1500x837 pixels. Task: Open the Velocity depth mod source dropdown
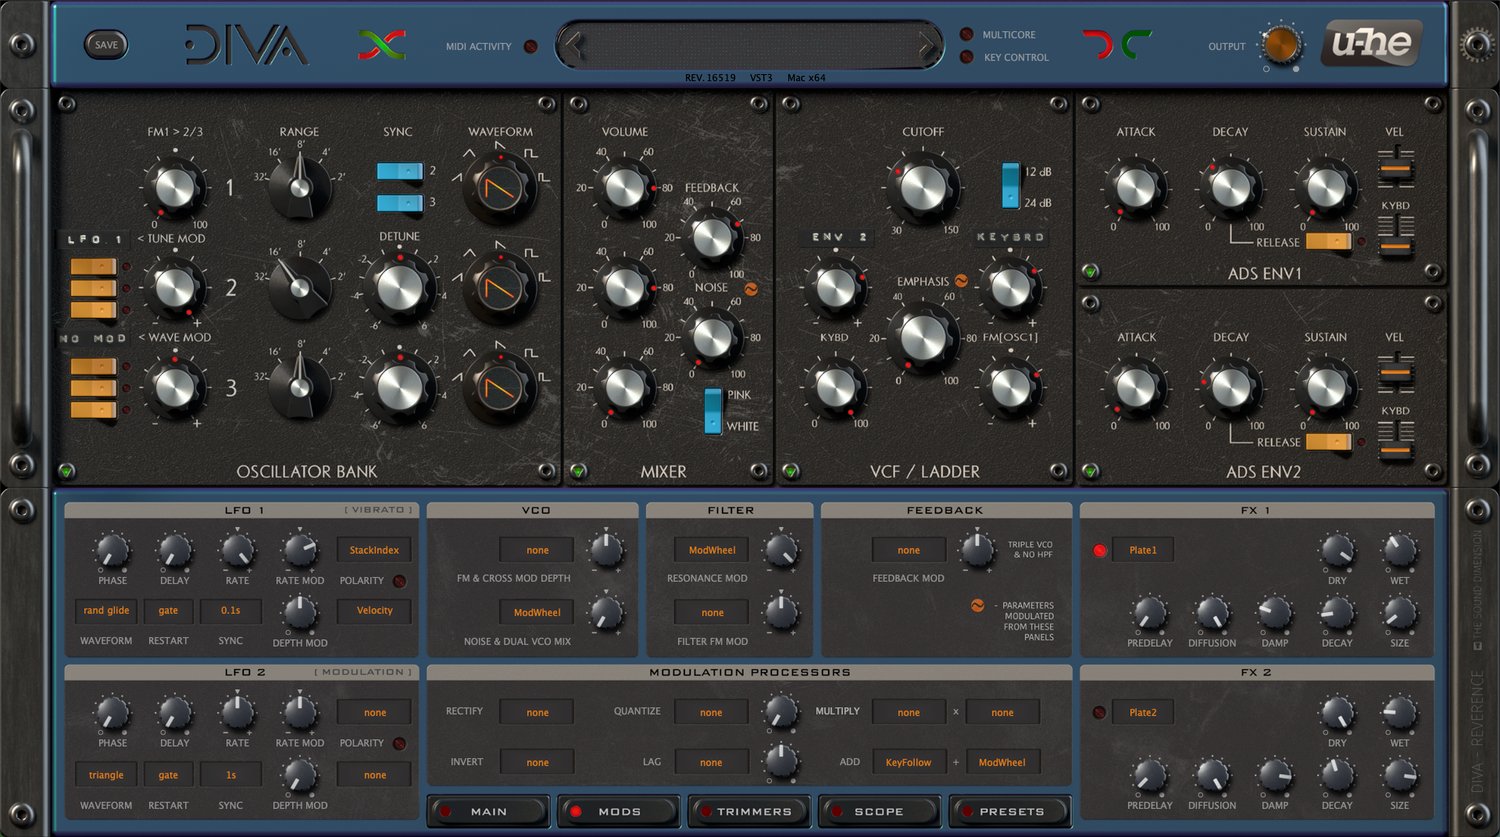click(374, 610)
